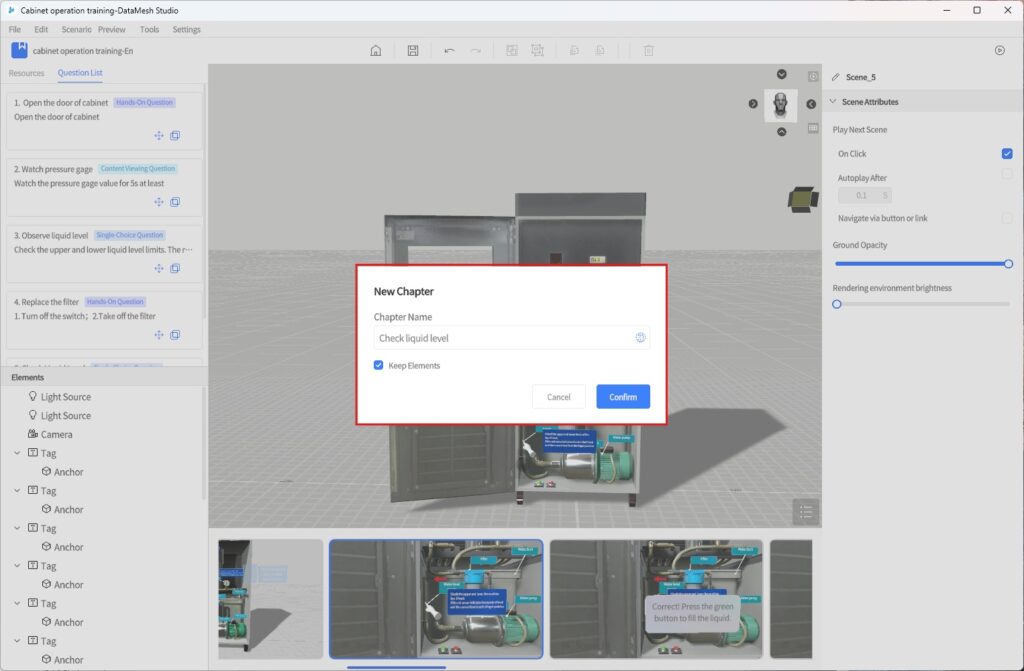Open the Scenario menu

point(76,30)
